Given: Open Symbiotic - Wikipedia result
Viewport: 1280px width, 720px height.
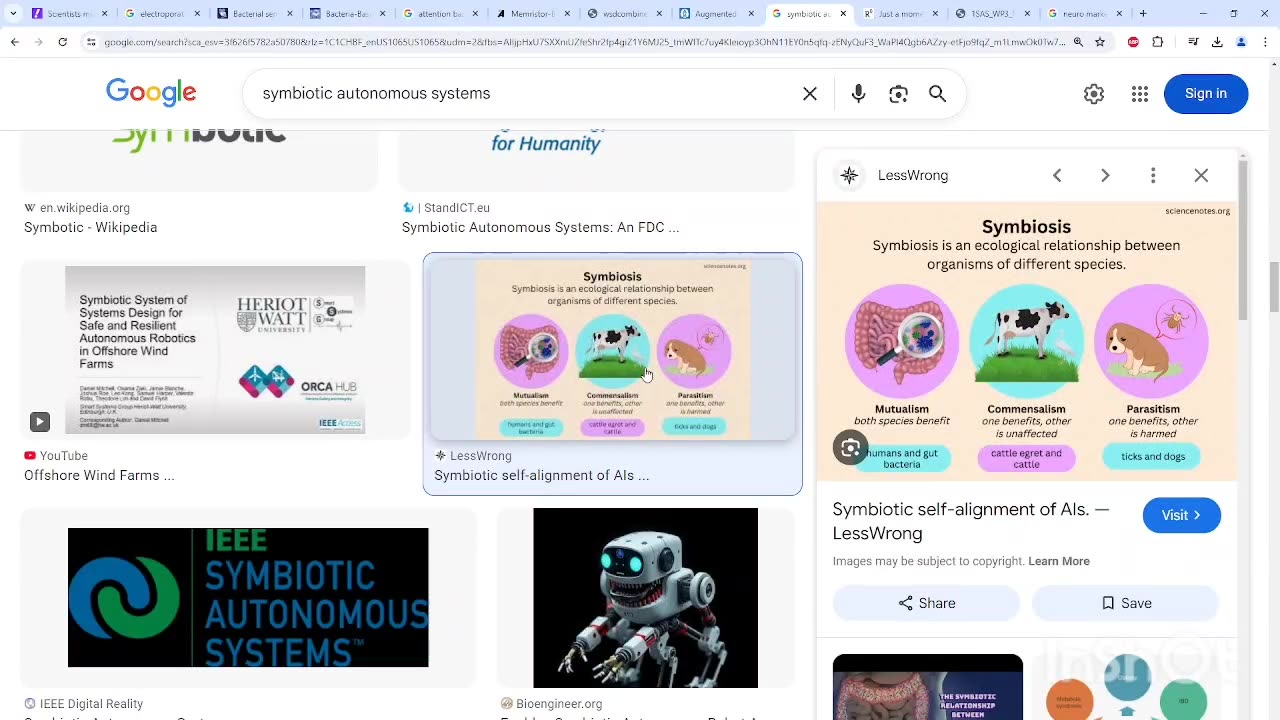Looking at the screenshot, I should click(x=91, y=227).
